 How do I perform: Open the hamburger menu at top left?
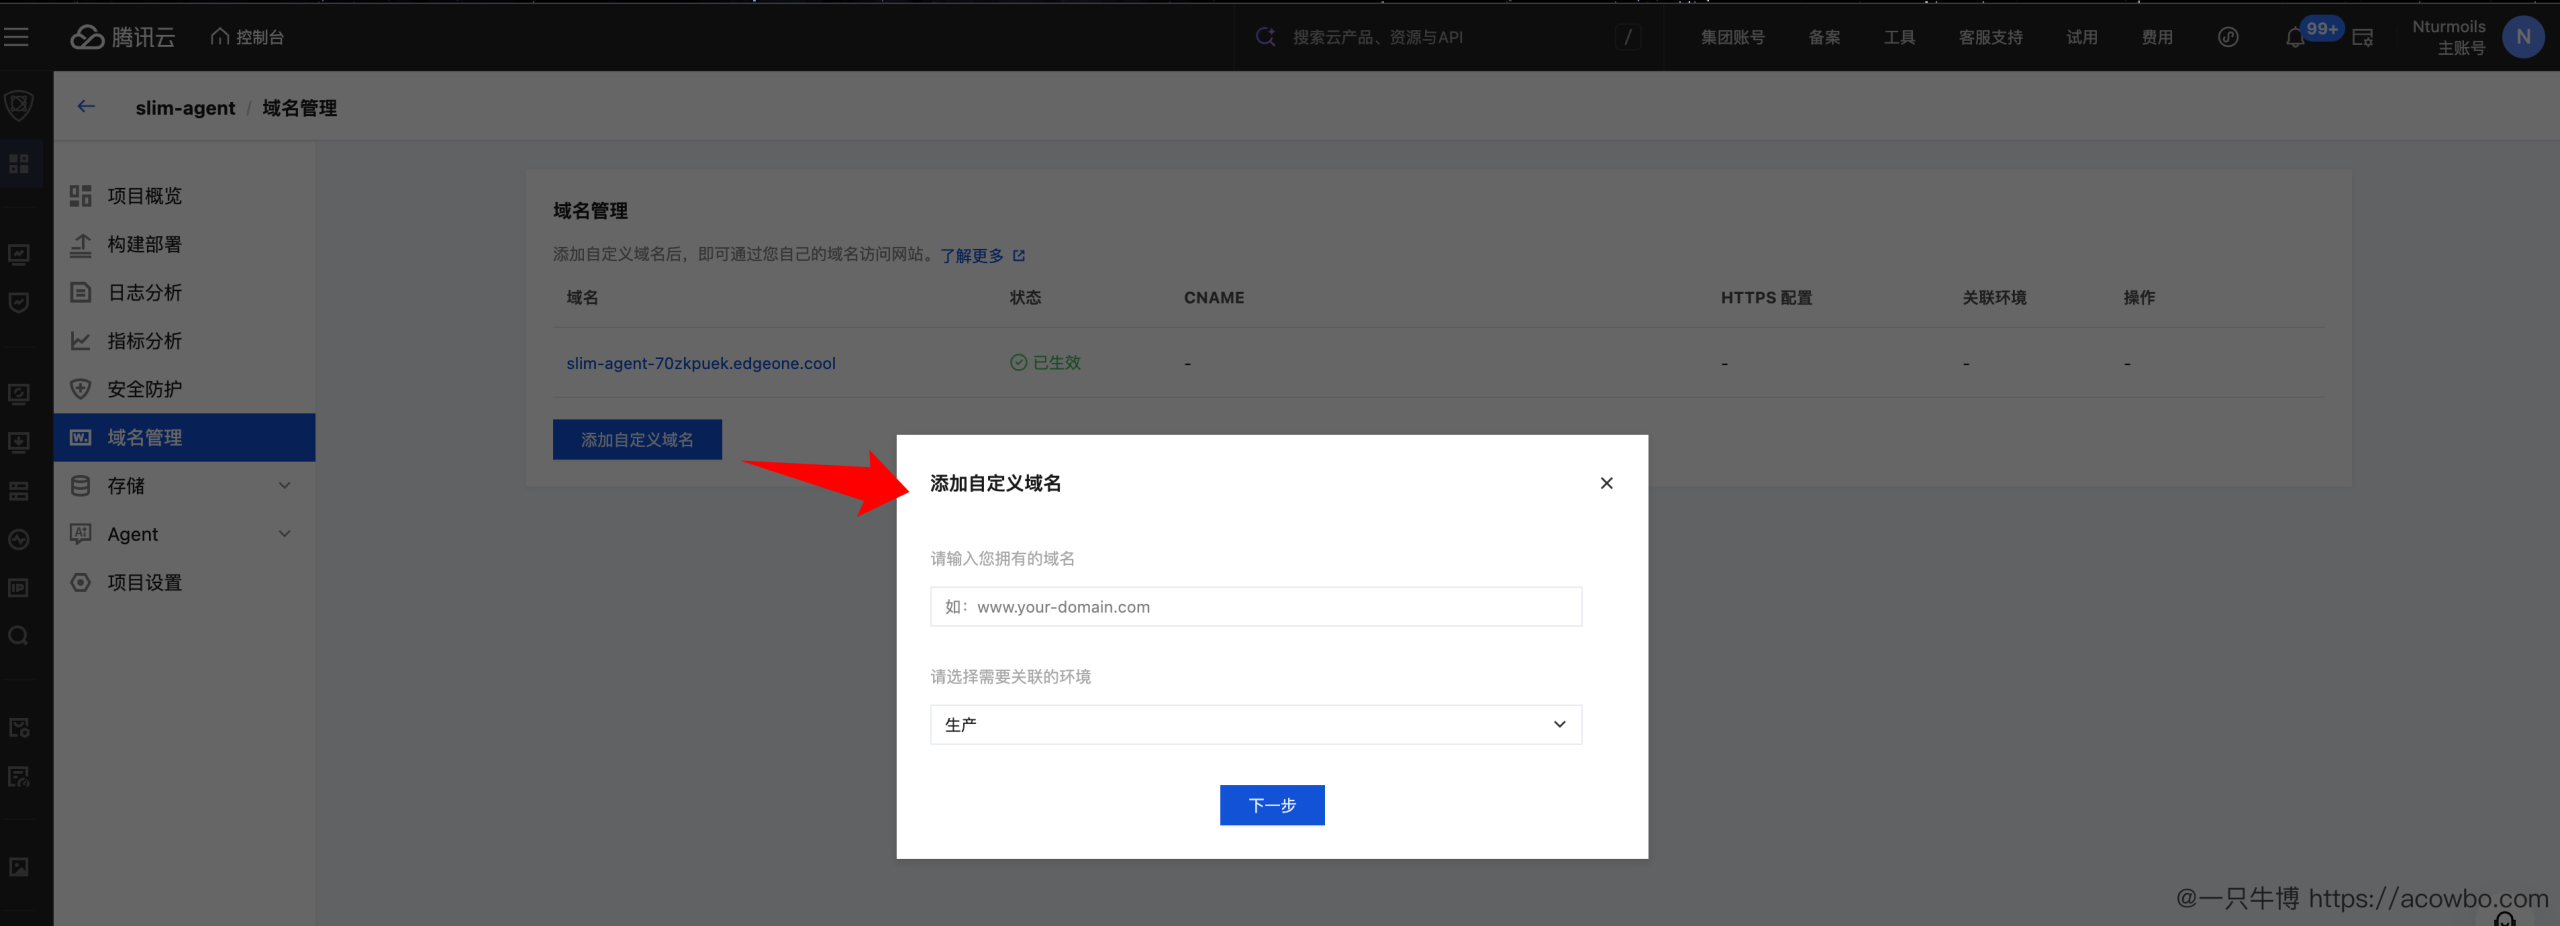coord(16,37)
